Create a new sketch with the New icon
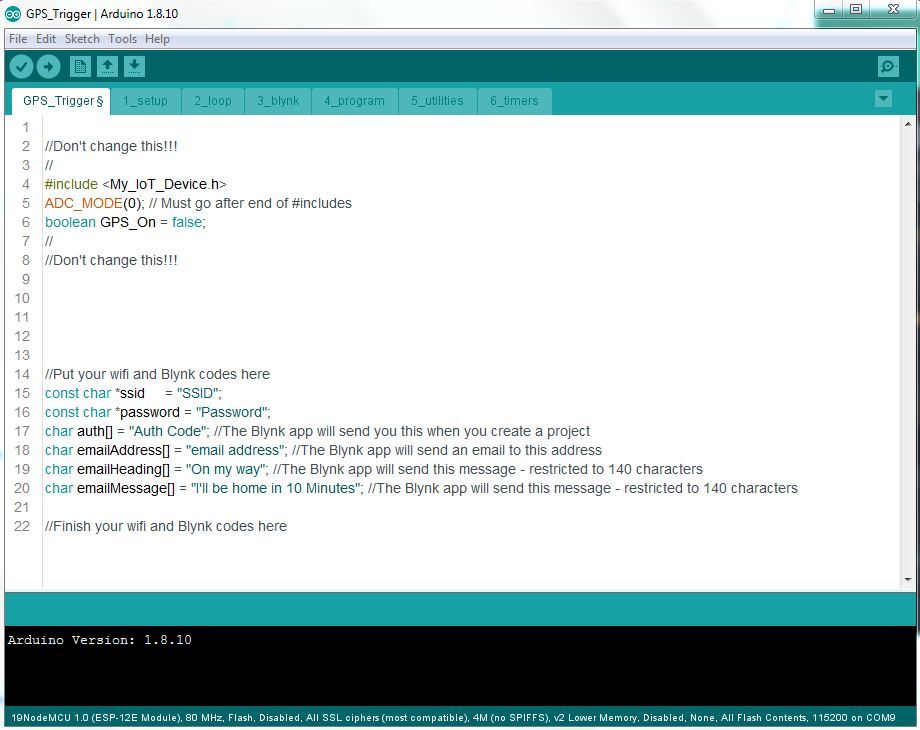 pyautogui.click(x=80, y=67)
